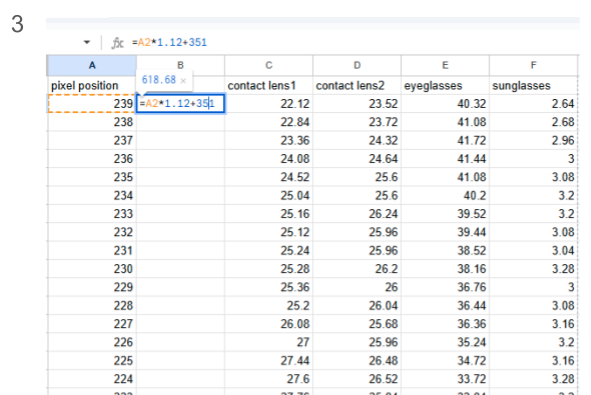Click contact lens2 value 23.52

click(x=357, y=104)
